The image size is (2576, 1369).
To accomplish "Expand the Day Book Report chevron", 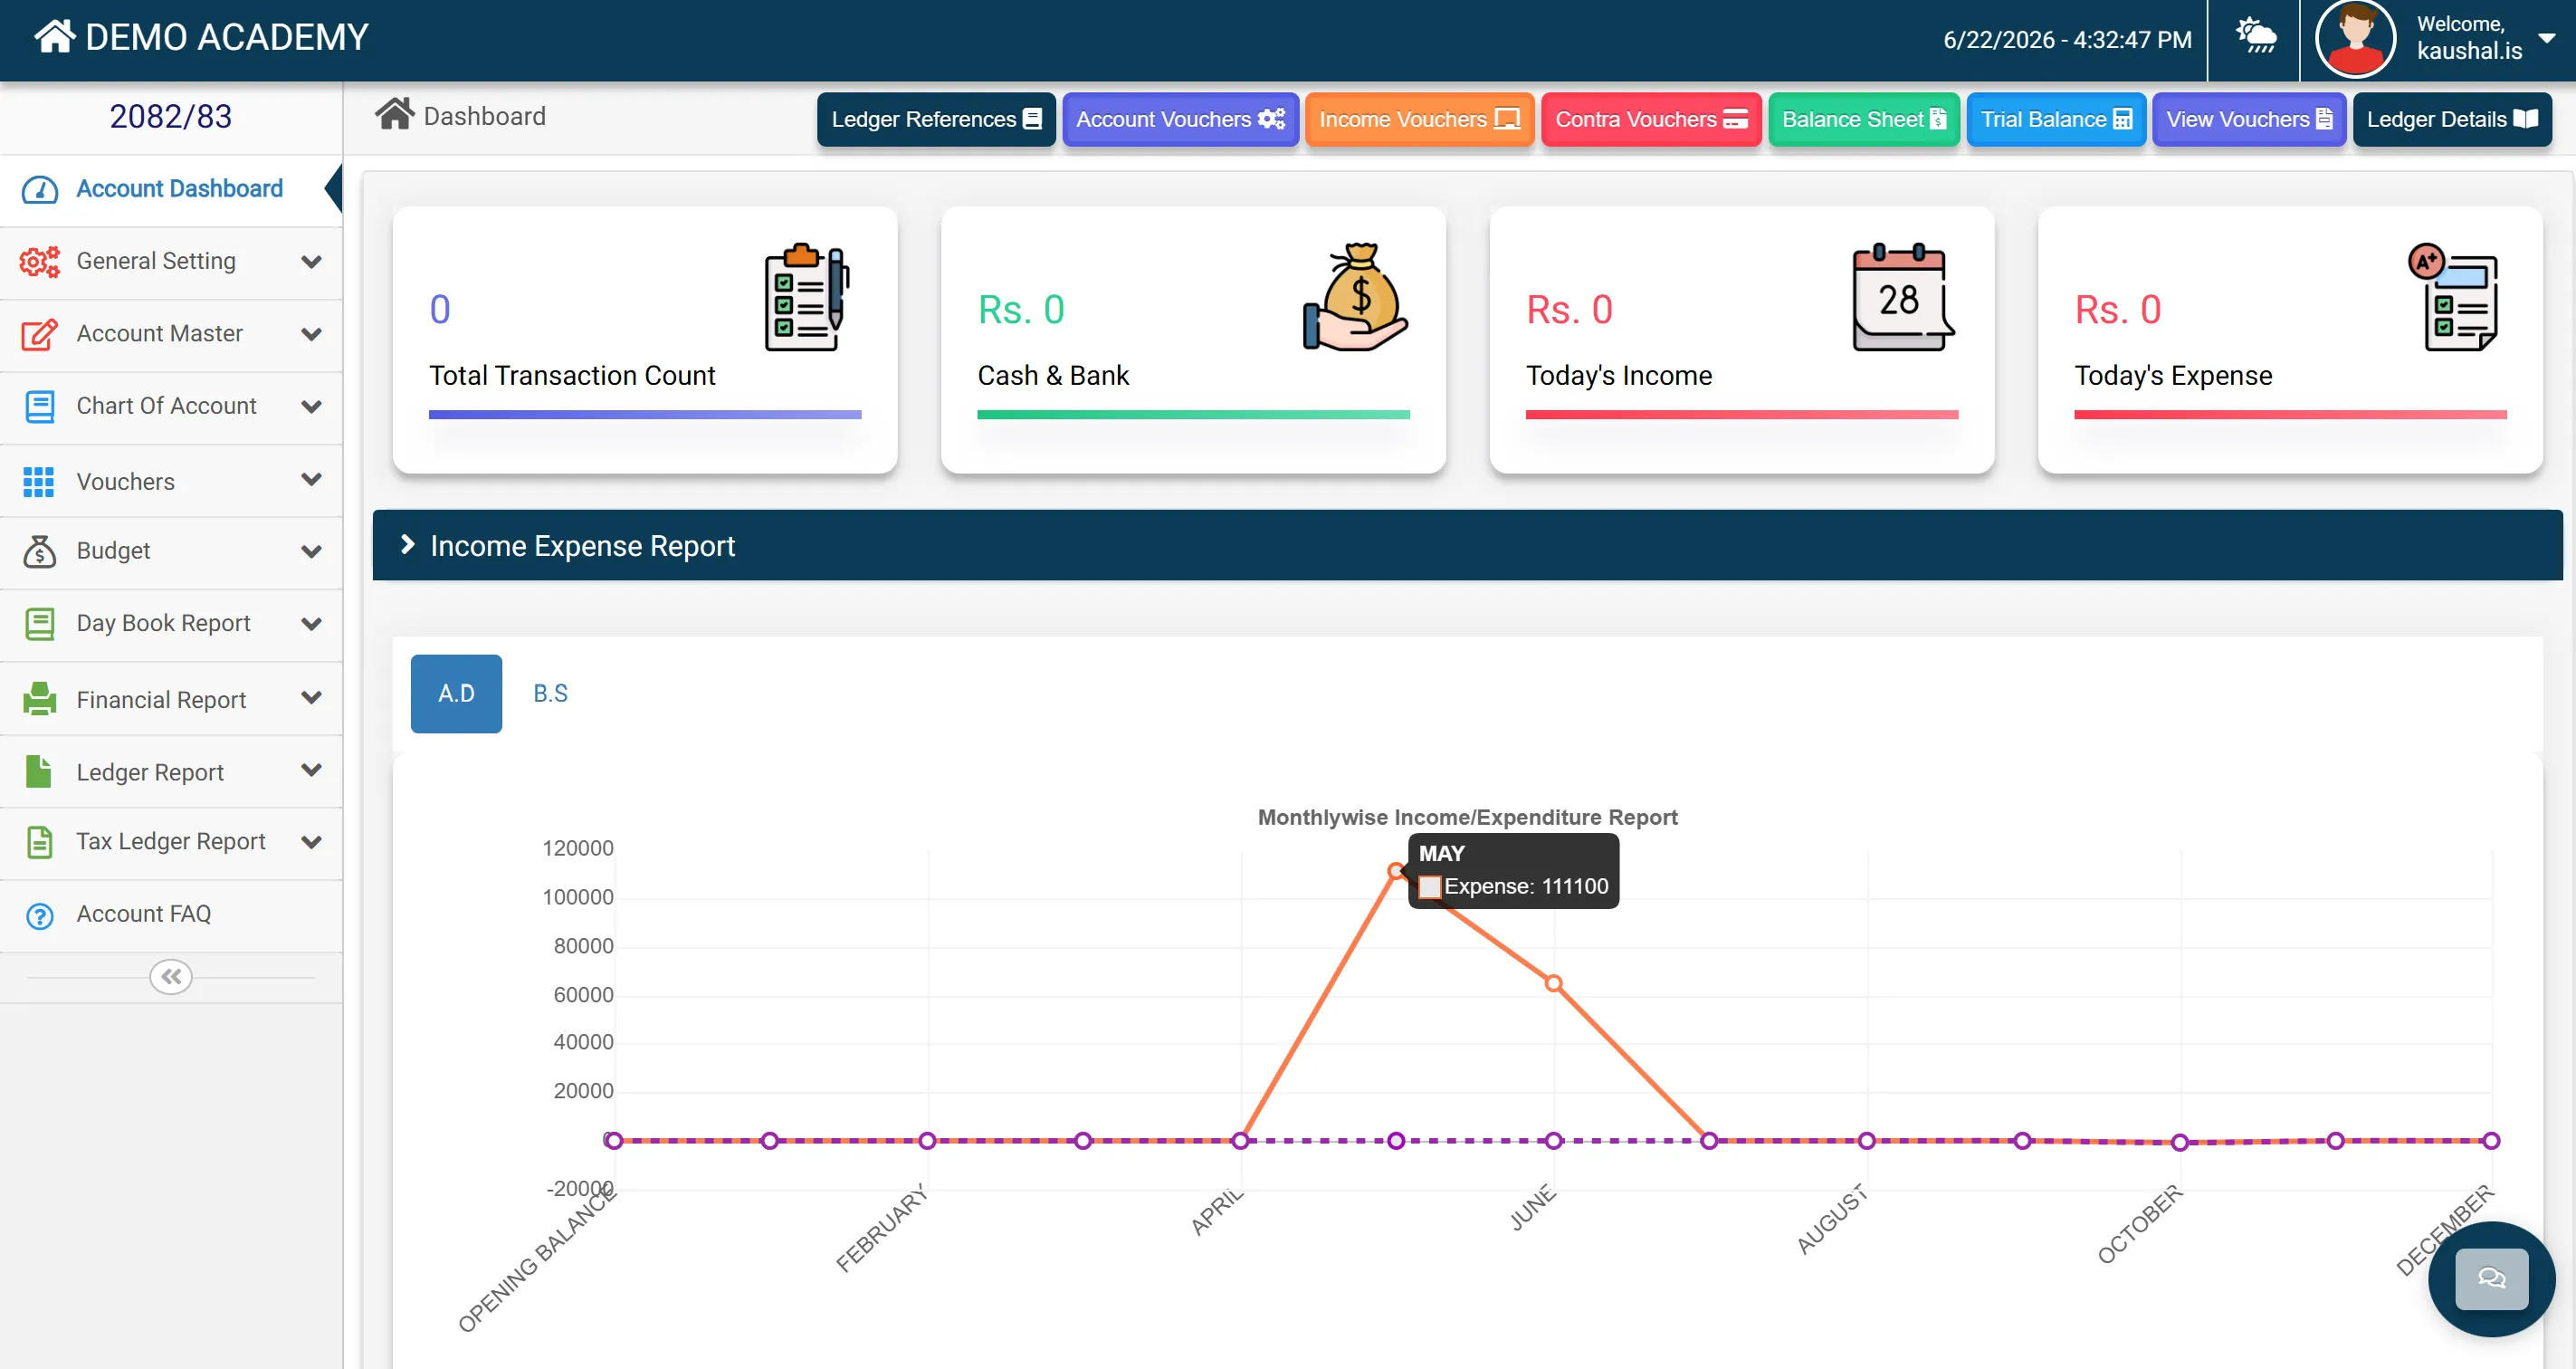I will pyautogui.click(x=311, y=624).
